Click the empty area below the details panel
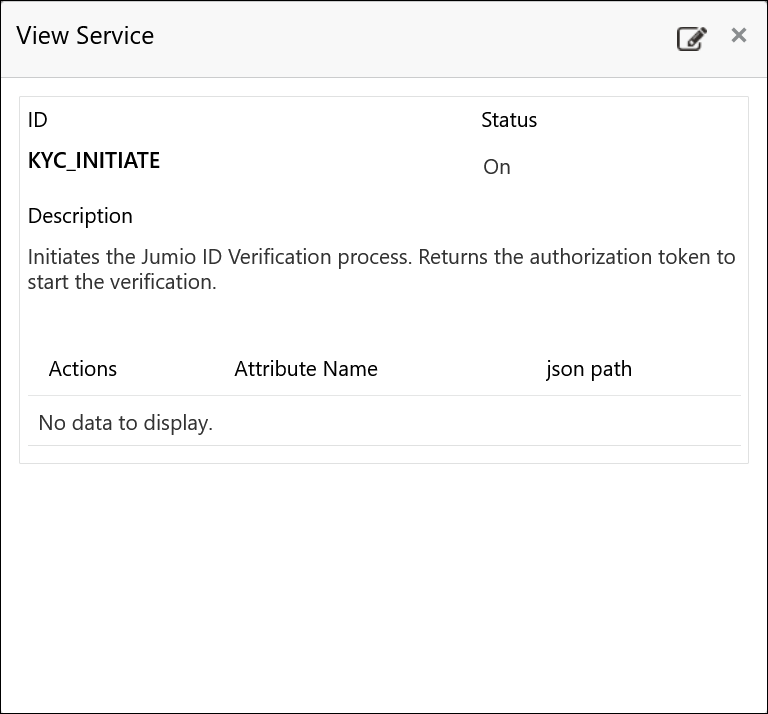This screenshot has width=768, height=714. 384,580
